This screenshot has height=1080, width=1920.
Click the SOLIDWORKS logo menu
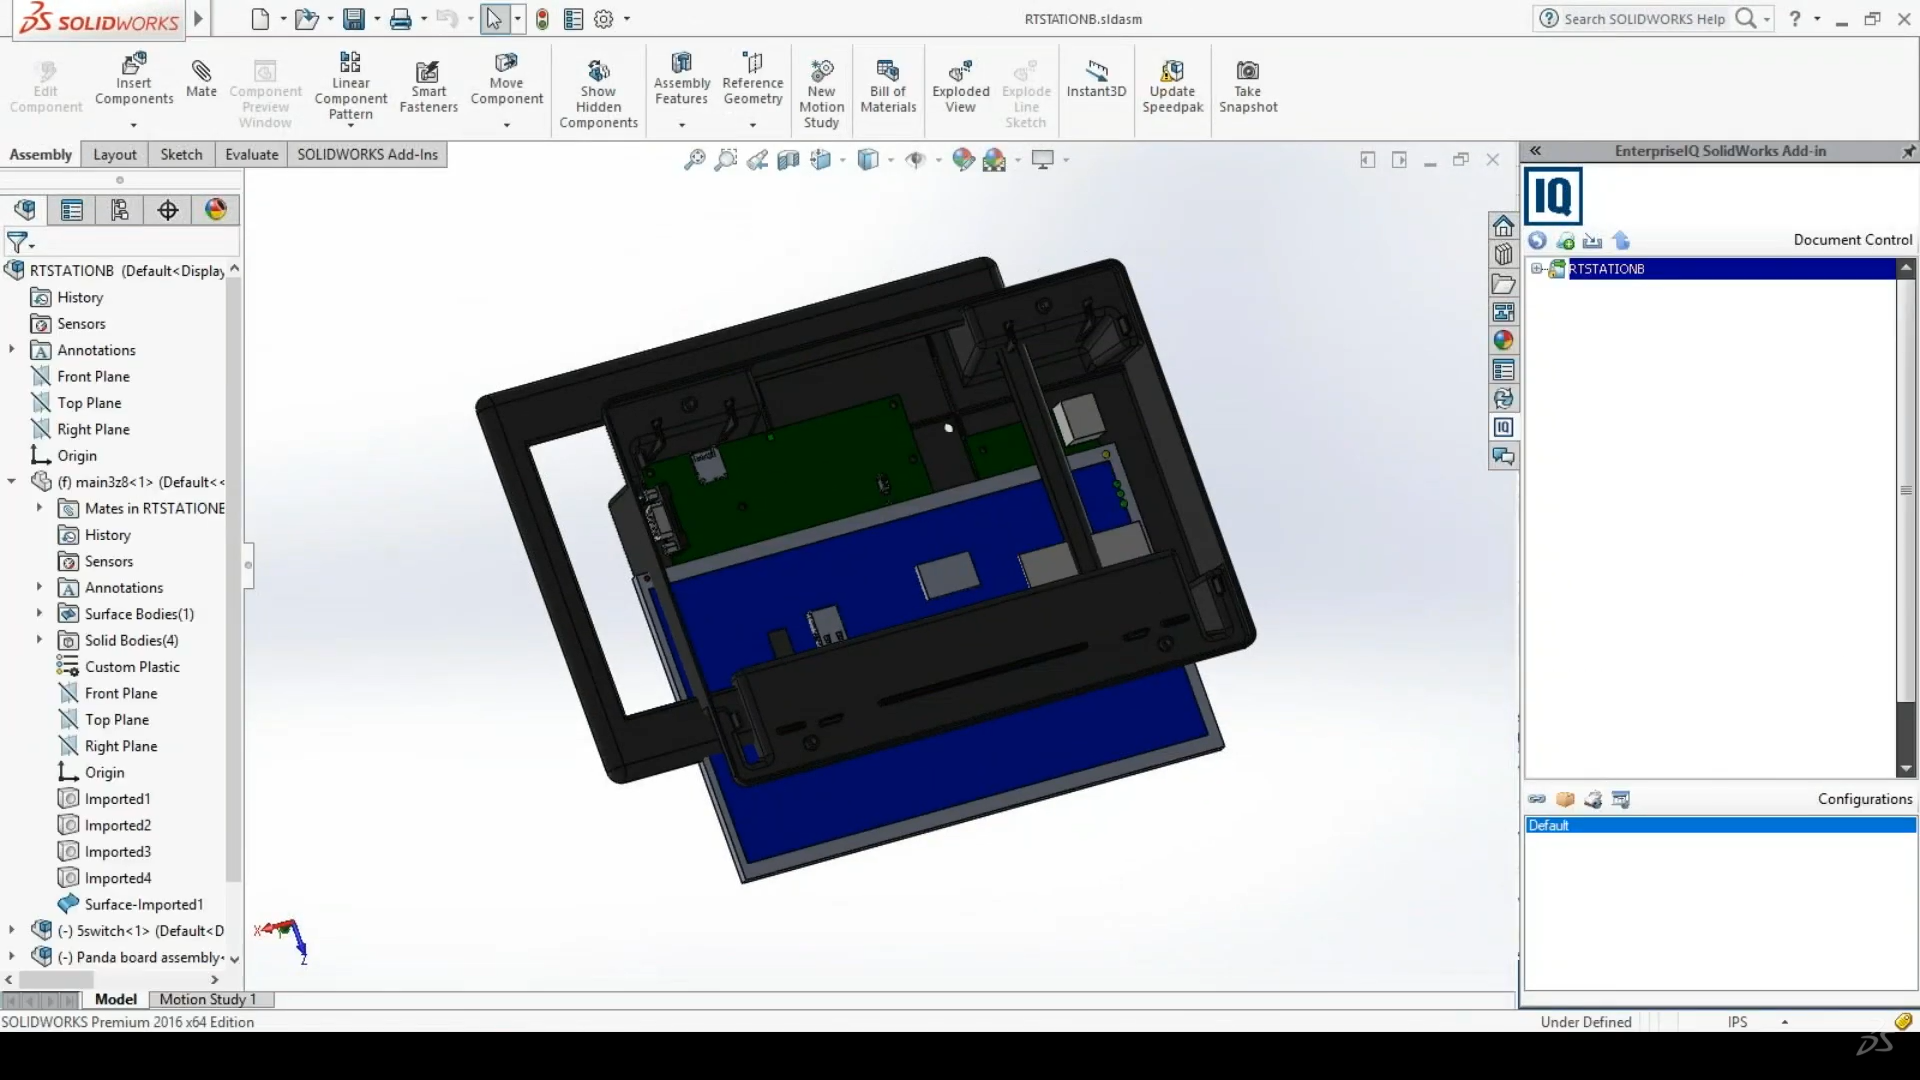tap(97, 19)
